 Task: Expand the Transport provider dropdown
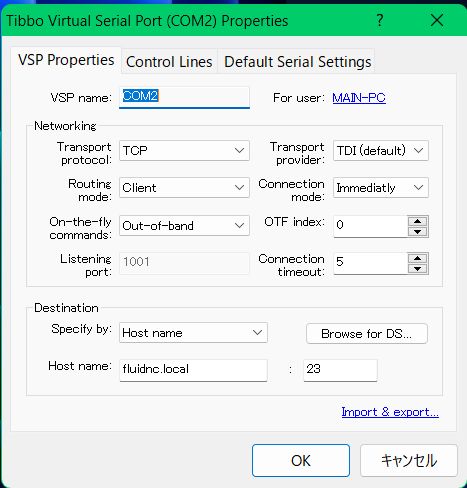[381, 150]
